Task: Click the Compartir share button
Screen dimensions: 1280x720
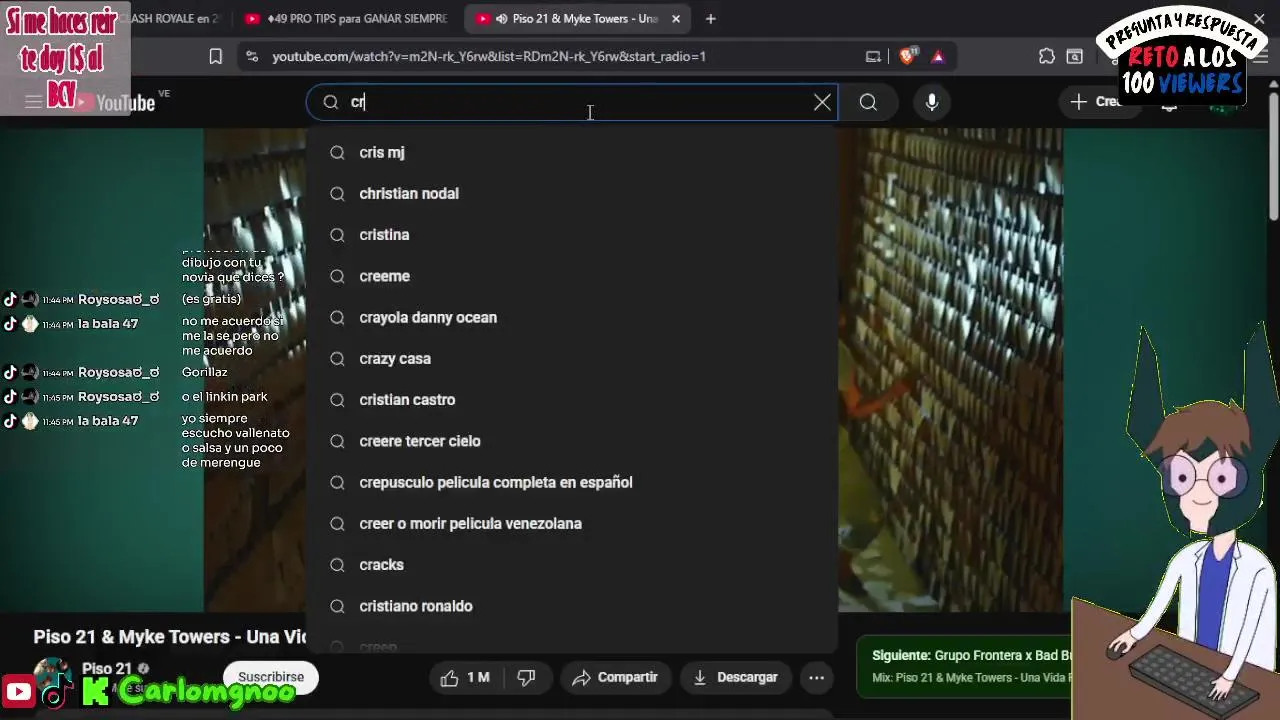Action: tap(615, 678)
